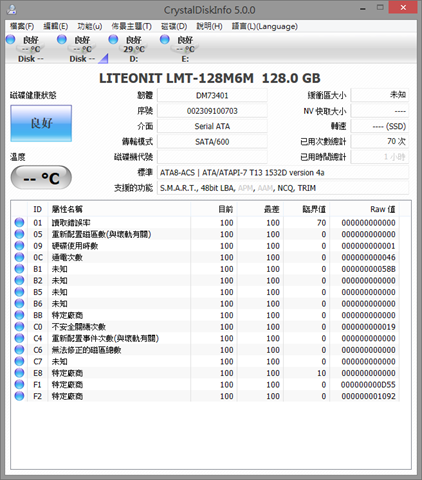The image size is (422, 480).
Task: Open the 功能(u) menu
Action: coord(90,26)
